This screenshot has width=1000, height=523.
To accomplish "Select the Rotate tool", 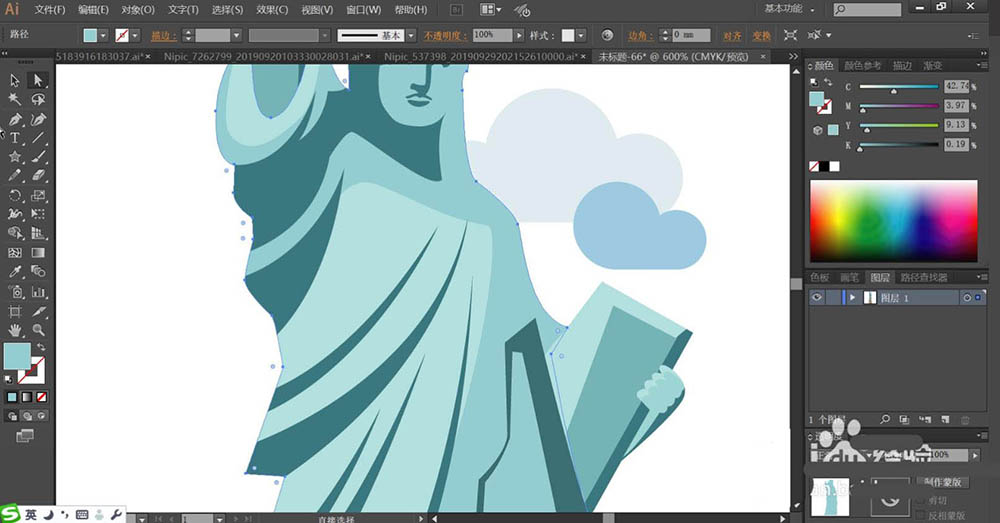I will tap(15, 195).
